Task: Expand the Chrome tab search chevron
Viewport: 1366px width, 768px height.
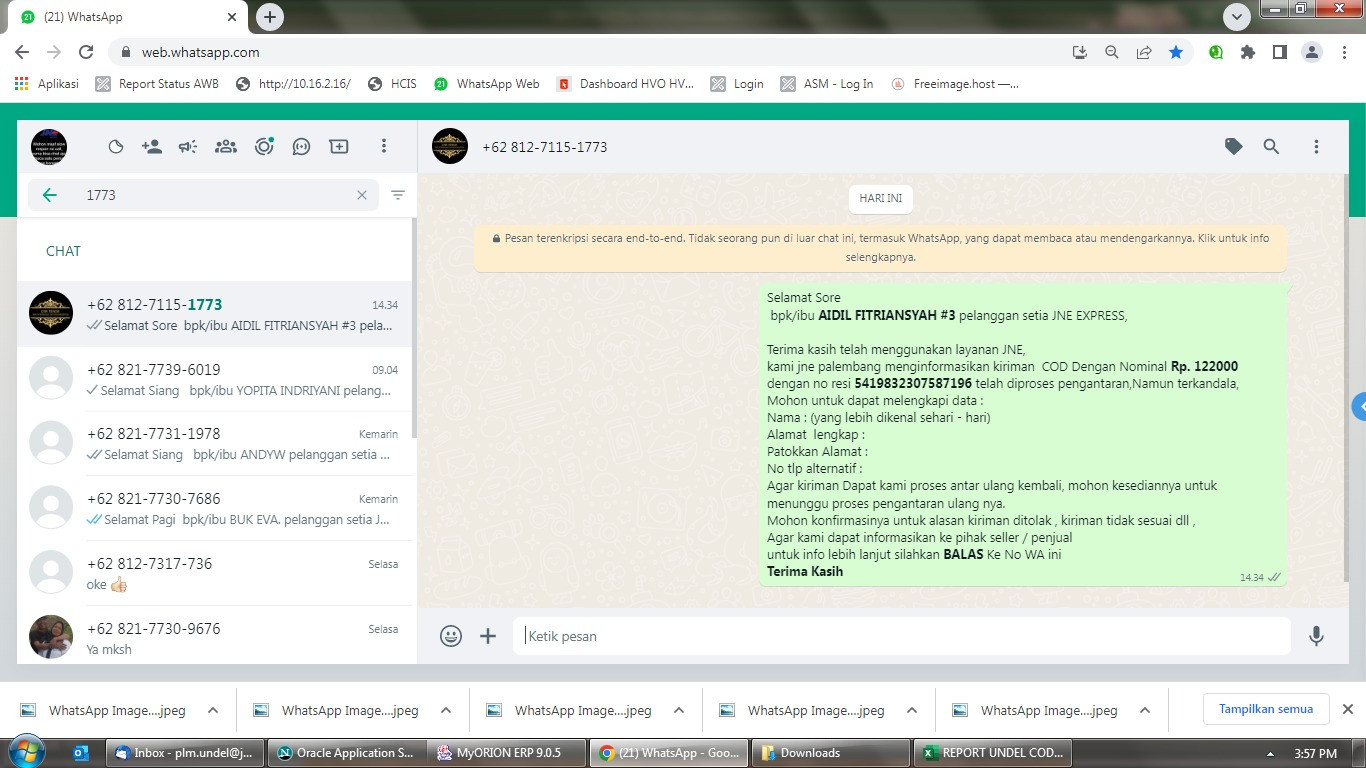Action: coord(1237,17)
